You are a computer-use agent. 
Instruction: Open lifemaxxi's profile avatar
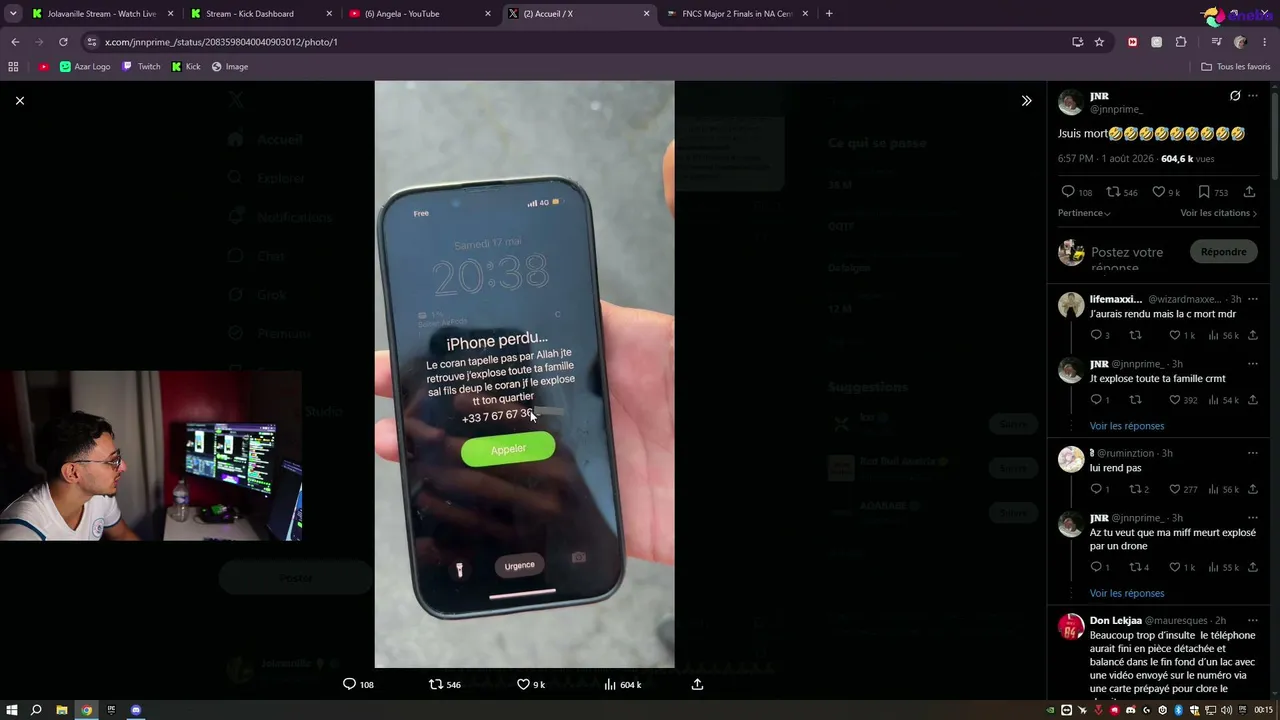[x=1071, y=305]
